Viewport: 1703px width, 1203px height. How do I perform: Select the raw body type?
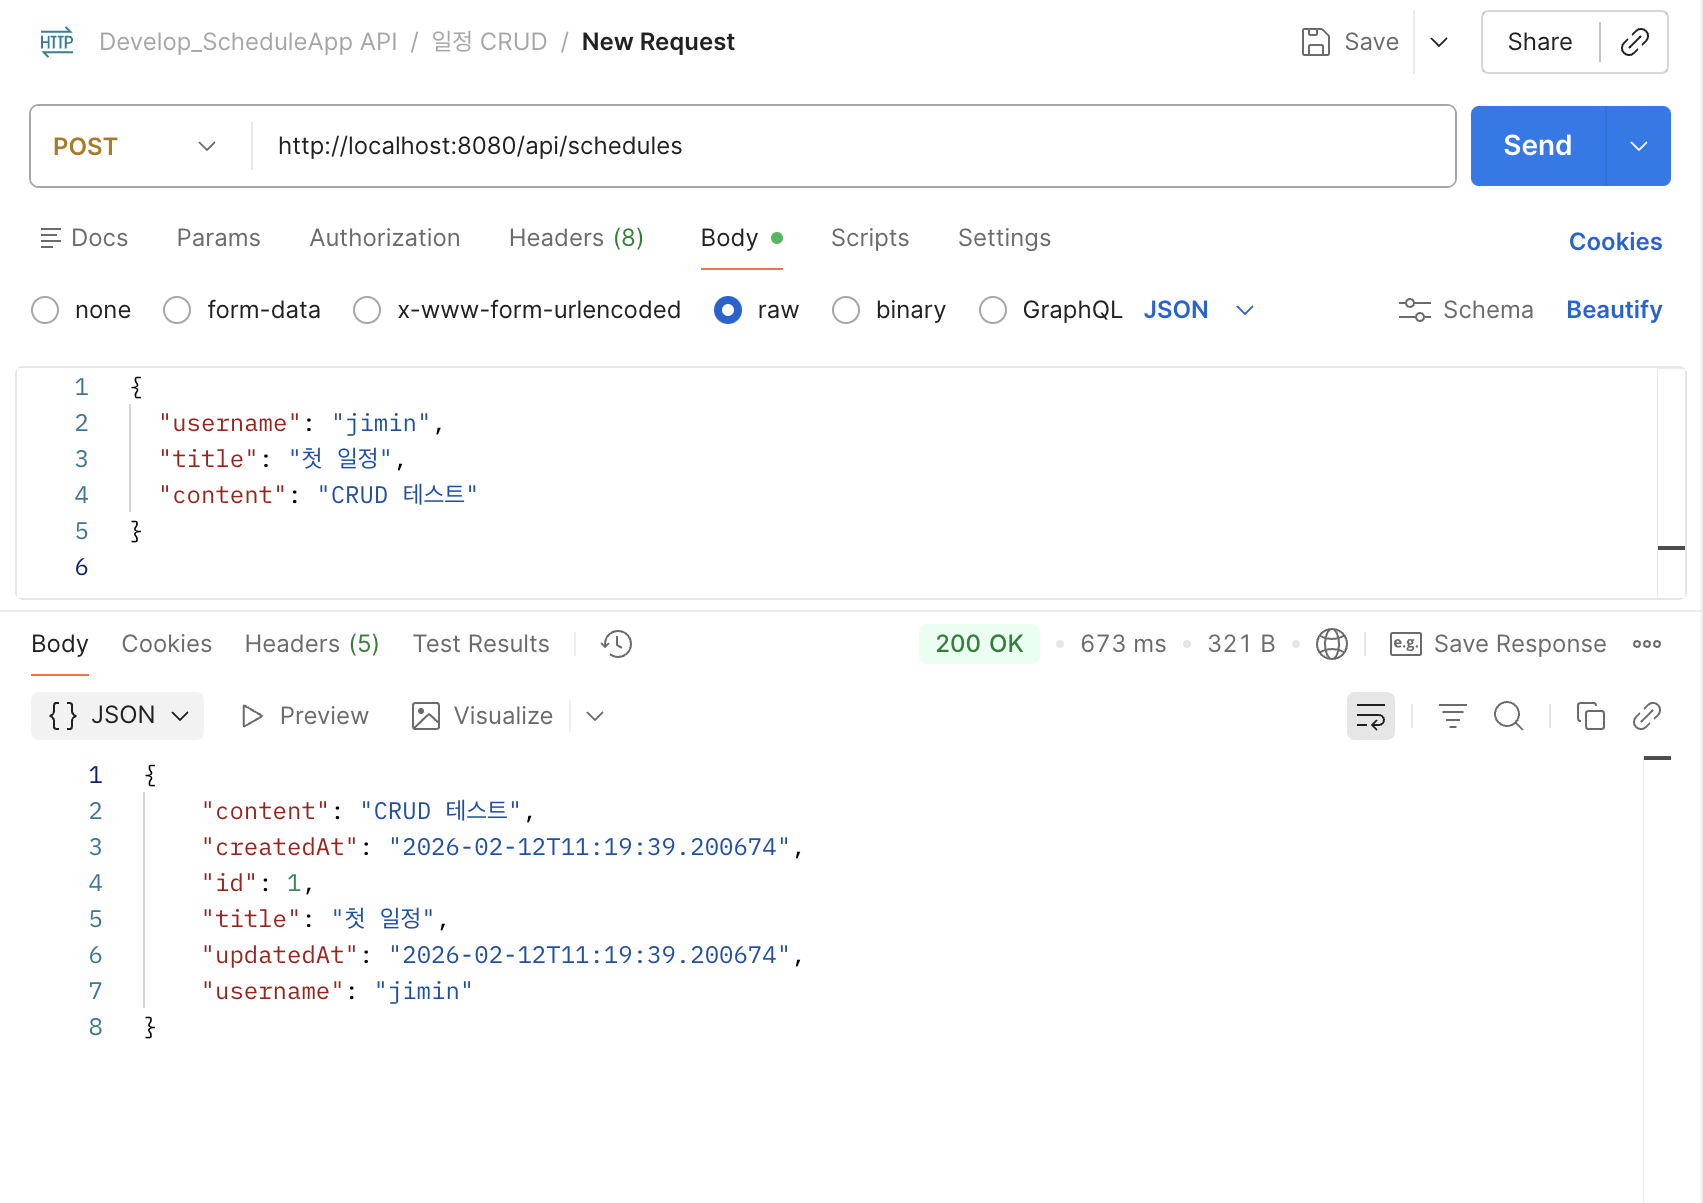(728, 310)
